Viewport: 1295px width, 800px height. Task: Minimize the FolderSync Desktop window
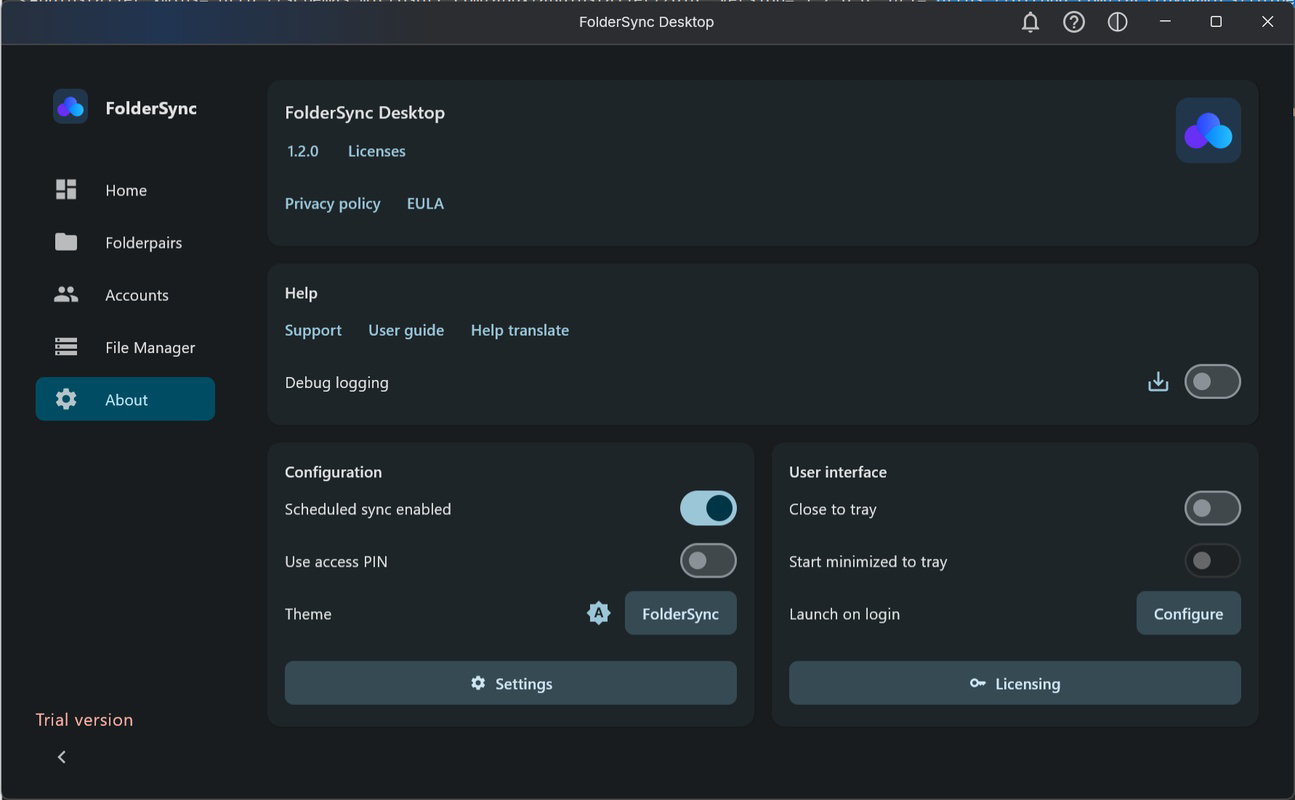1165,22
